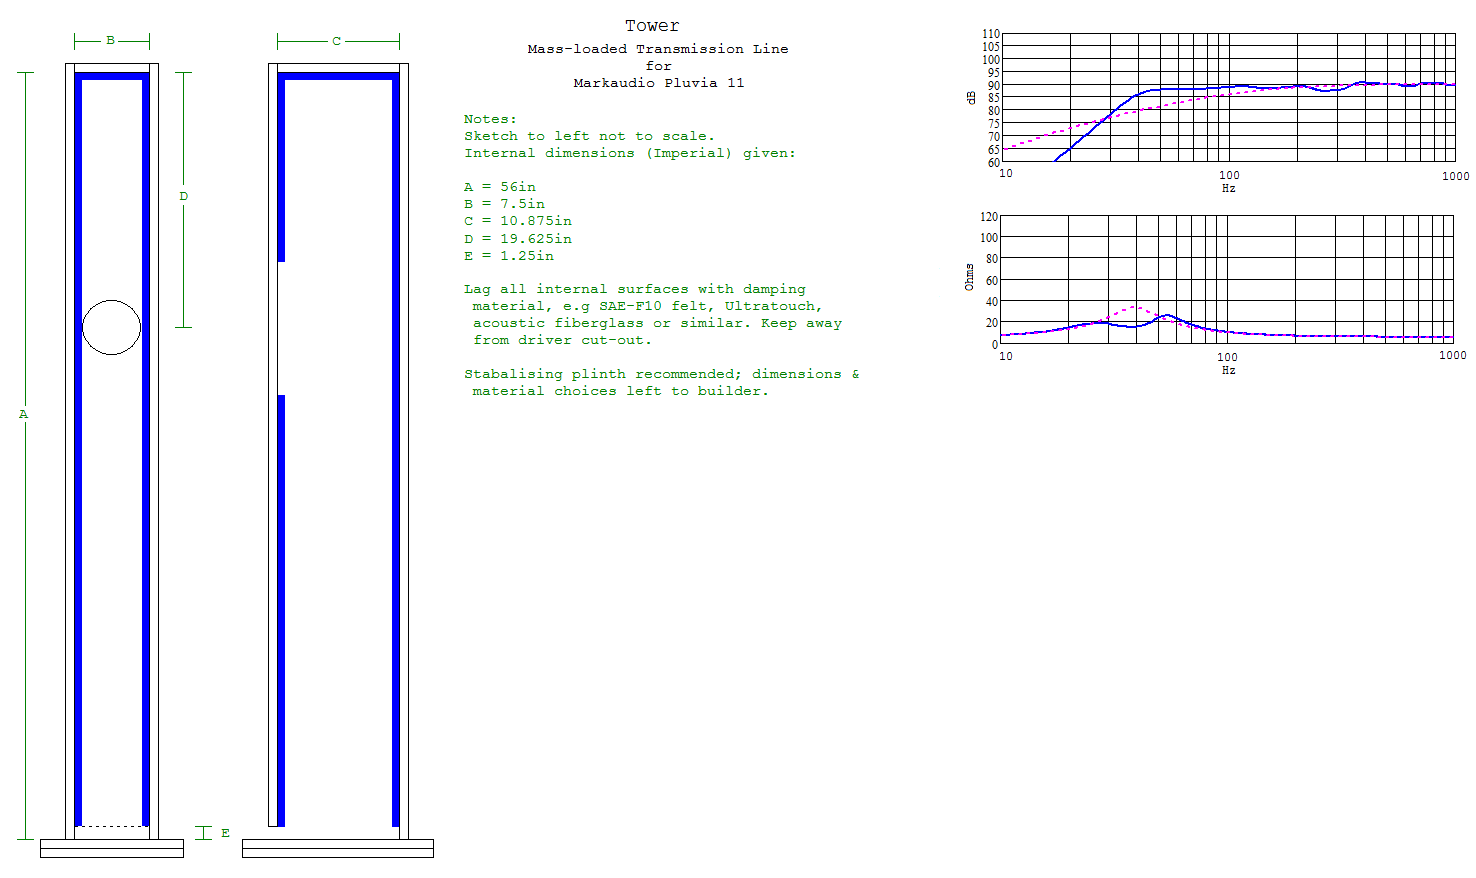Click the plinth base under right sketch

338,848
